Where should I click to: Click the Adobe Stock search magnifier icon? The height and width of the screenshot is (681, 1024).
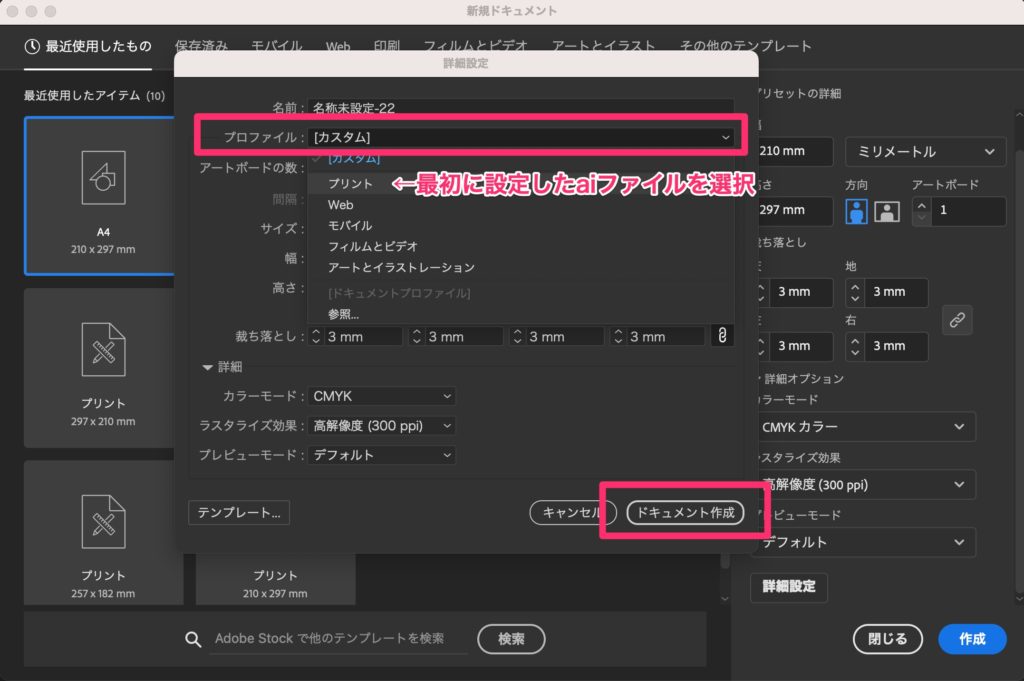tap(194, 639)
